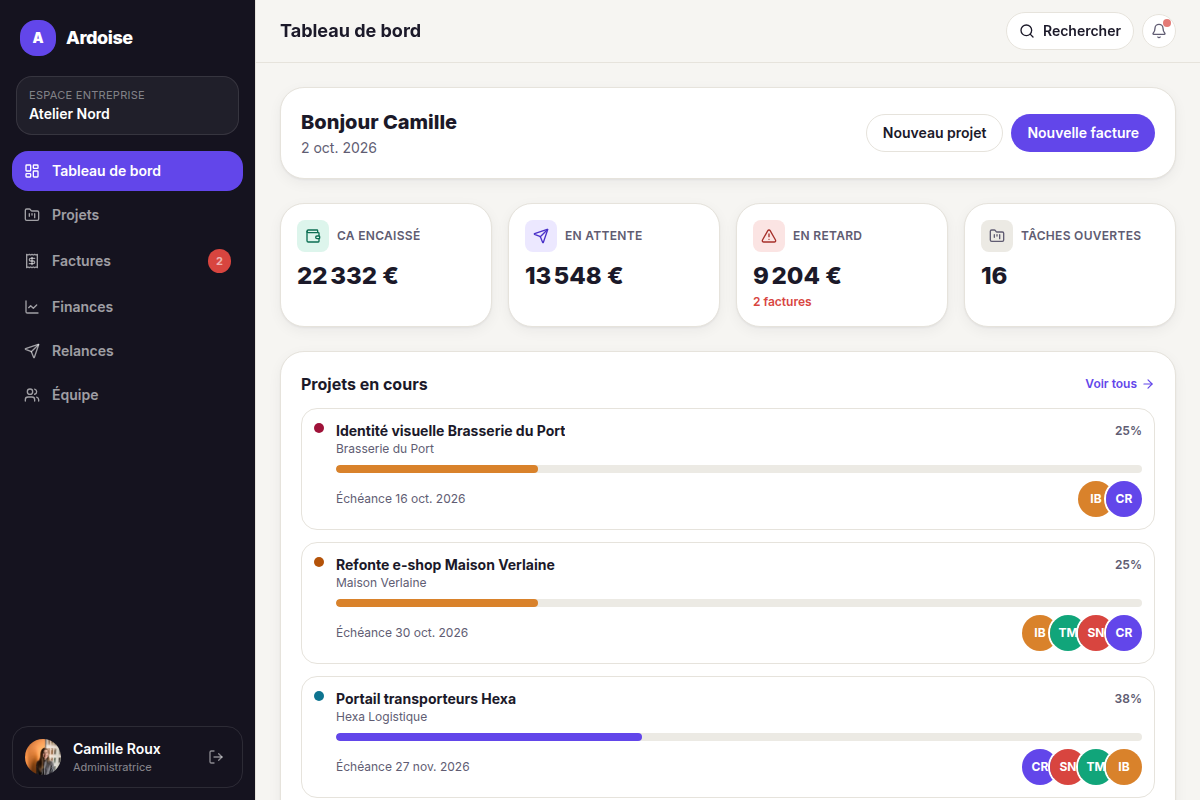
Task: Click the IB avatar on Maison Verlaine project
Action: [x=1040, y=633]
